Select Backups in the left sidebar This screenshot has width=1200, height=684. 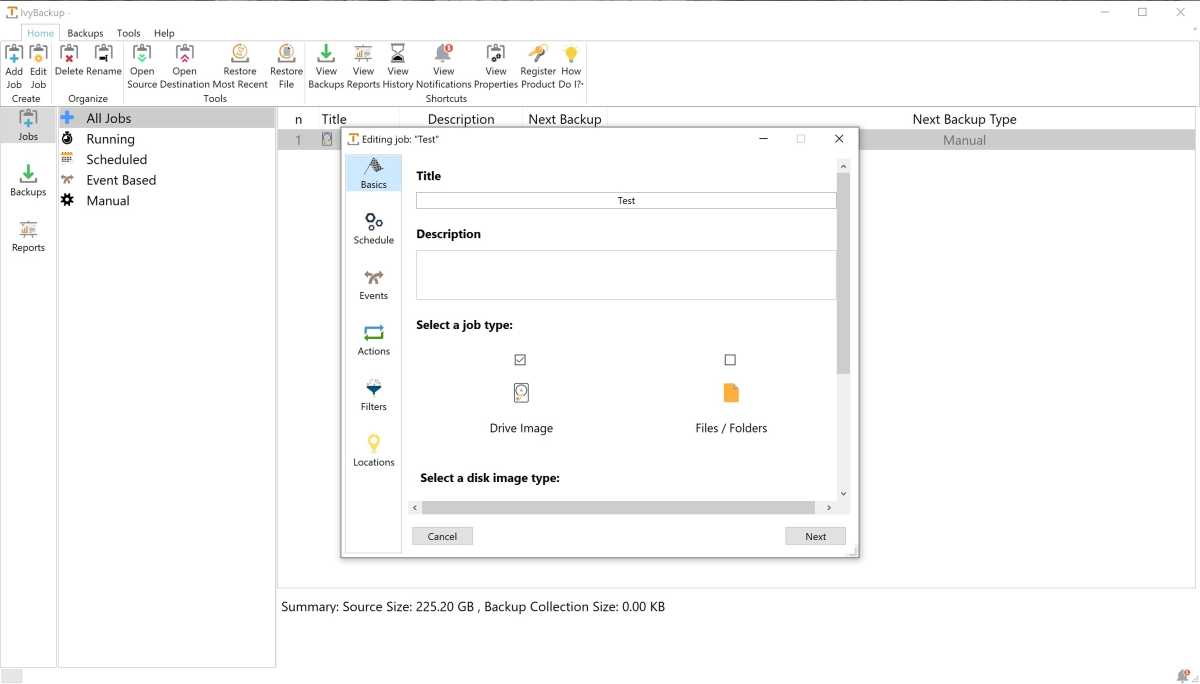click(x=28, y=181)
